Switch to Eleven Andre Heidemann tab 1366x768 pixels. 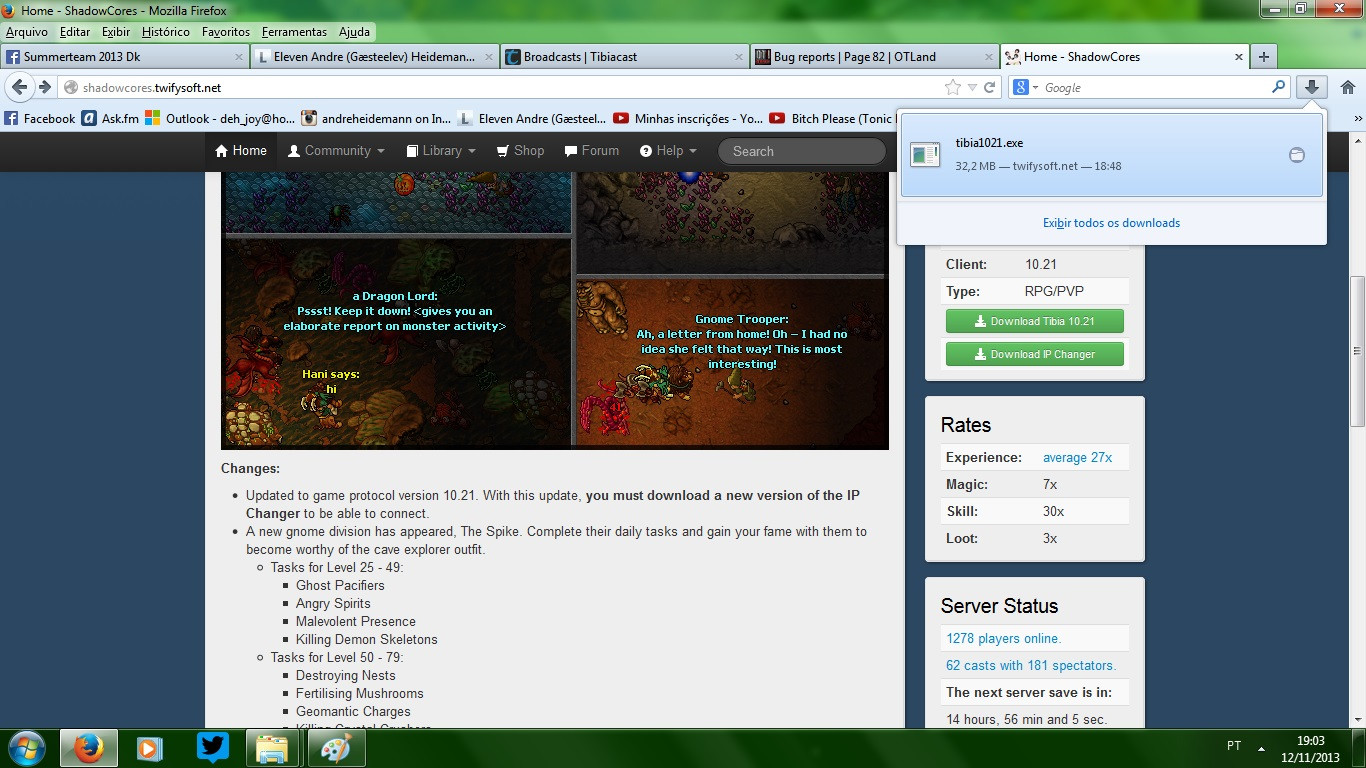coord(374,57)
